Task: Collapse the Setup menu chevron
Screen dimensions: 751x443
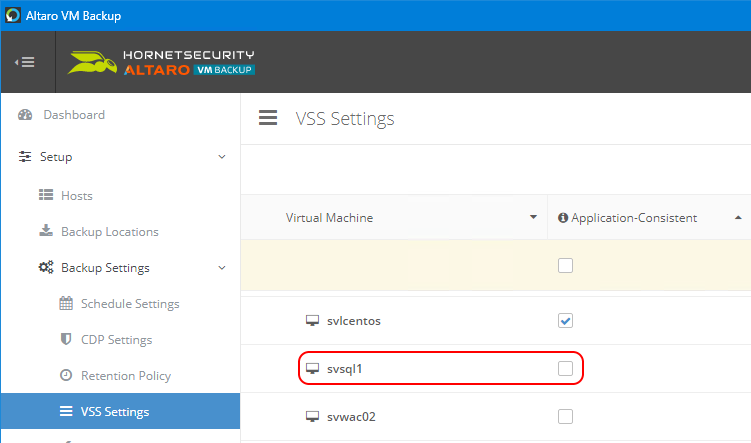Action: tap(222, 157)
